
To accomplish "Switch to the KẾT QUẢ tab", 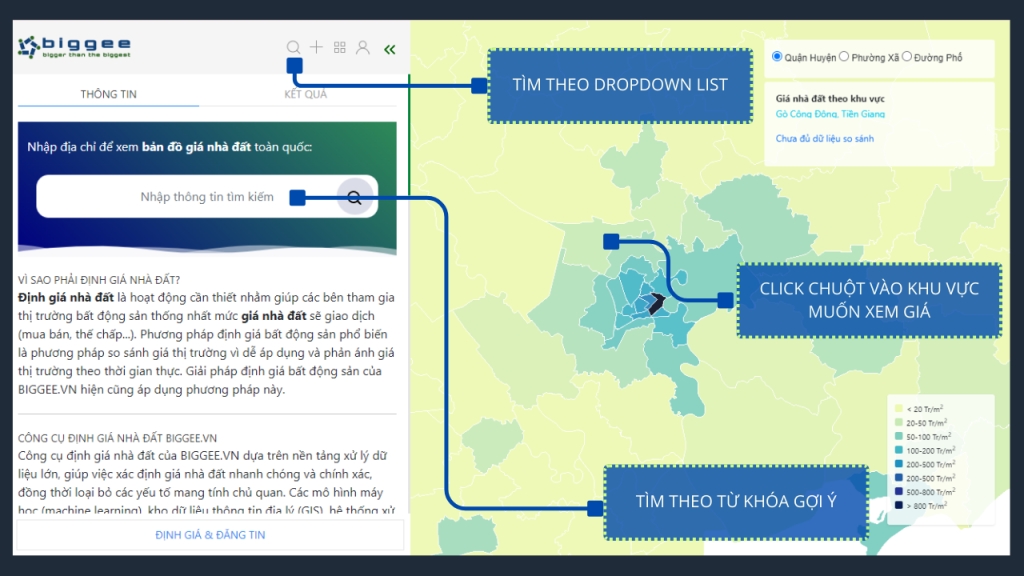I will [x=305, y=94].
